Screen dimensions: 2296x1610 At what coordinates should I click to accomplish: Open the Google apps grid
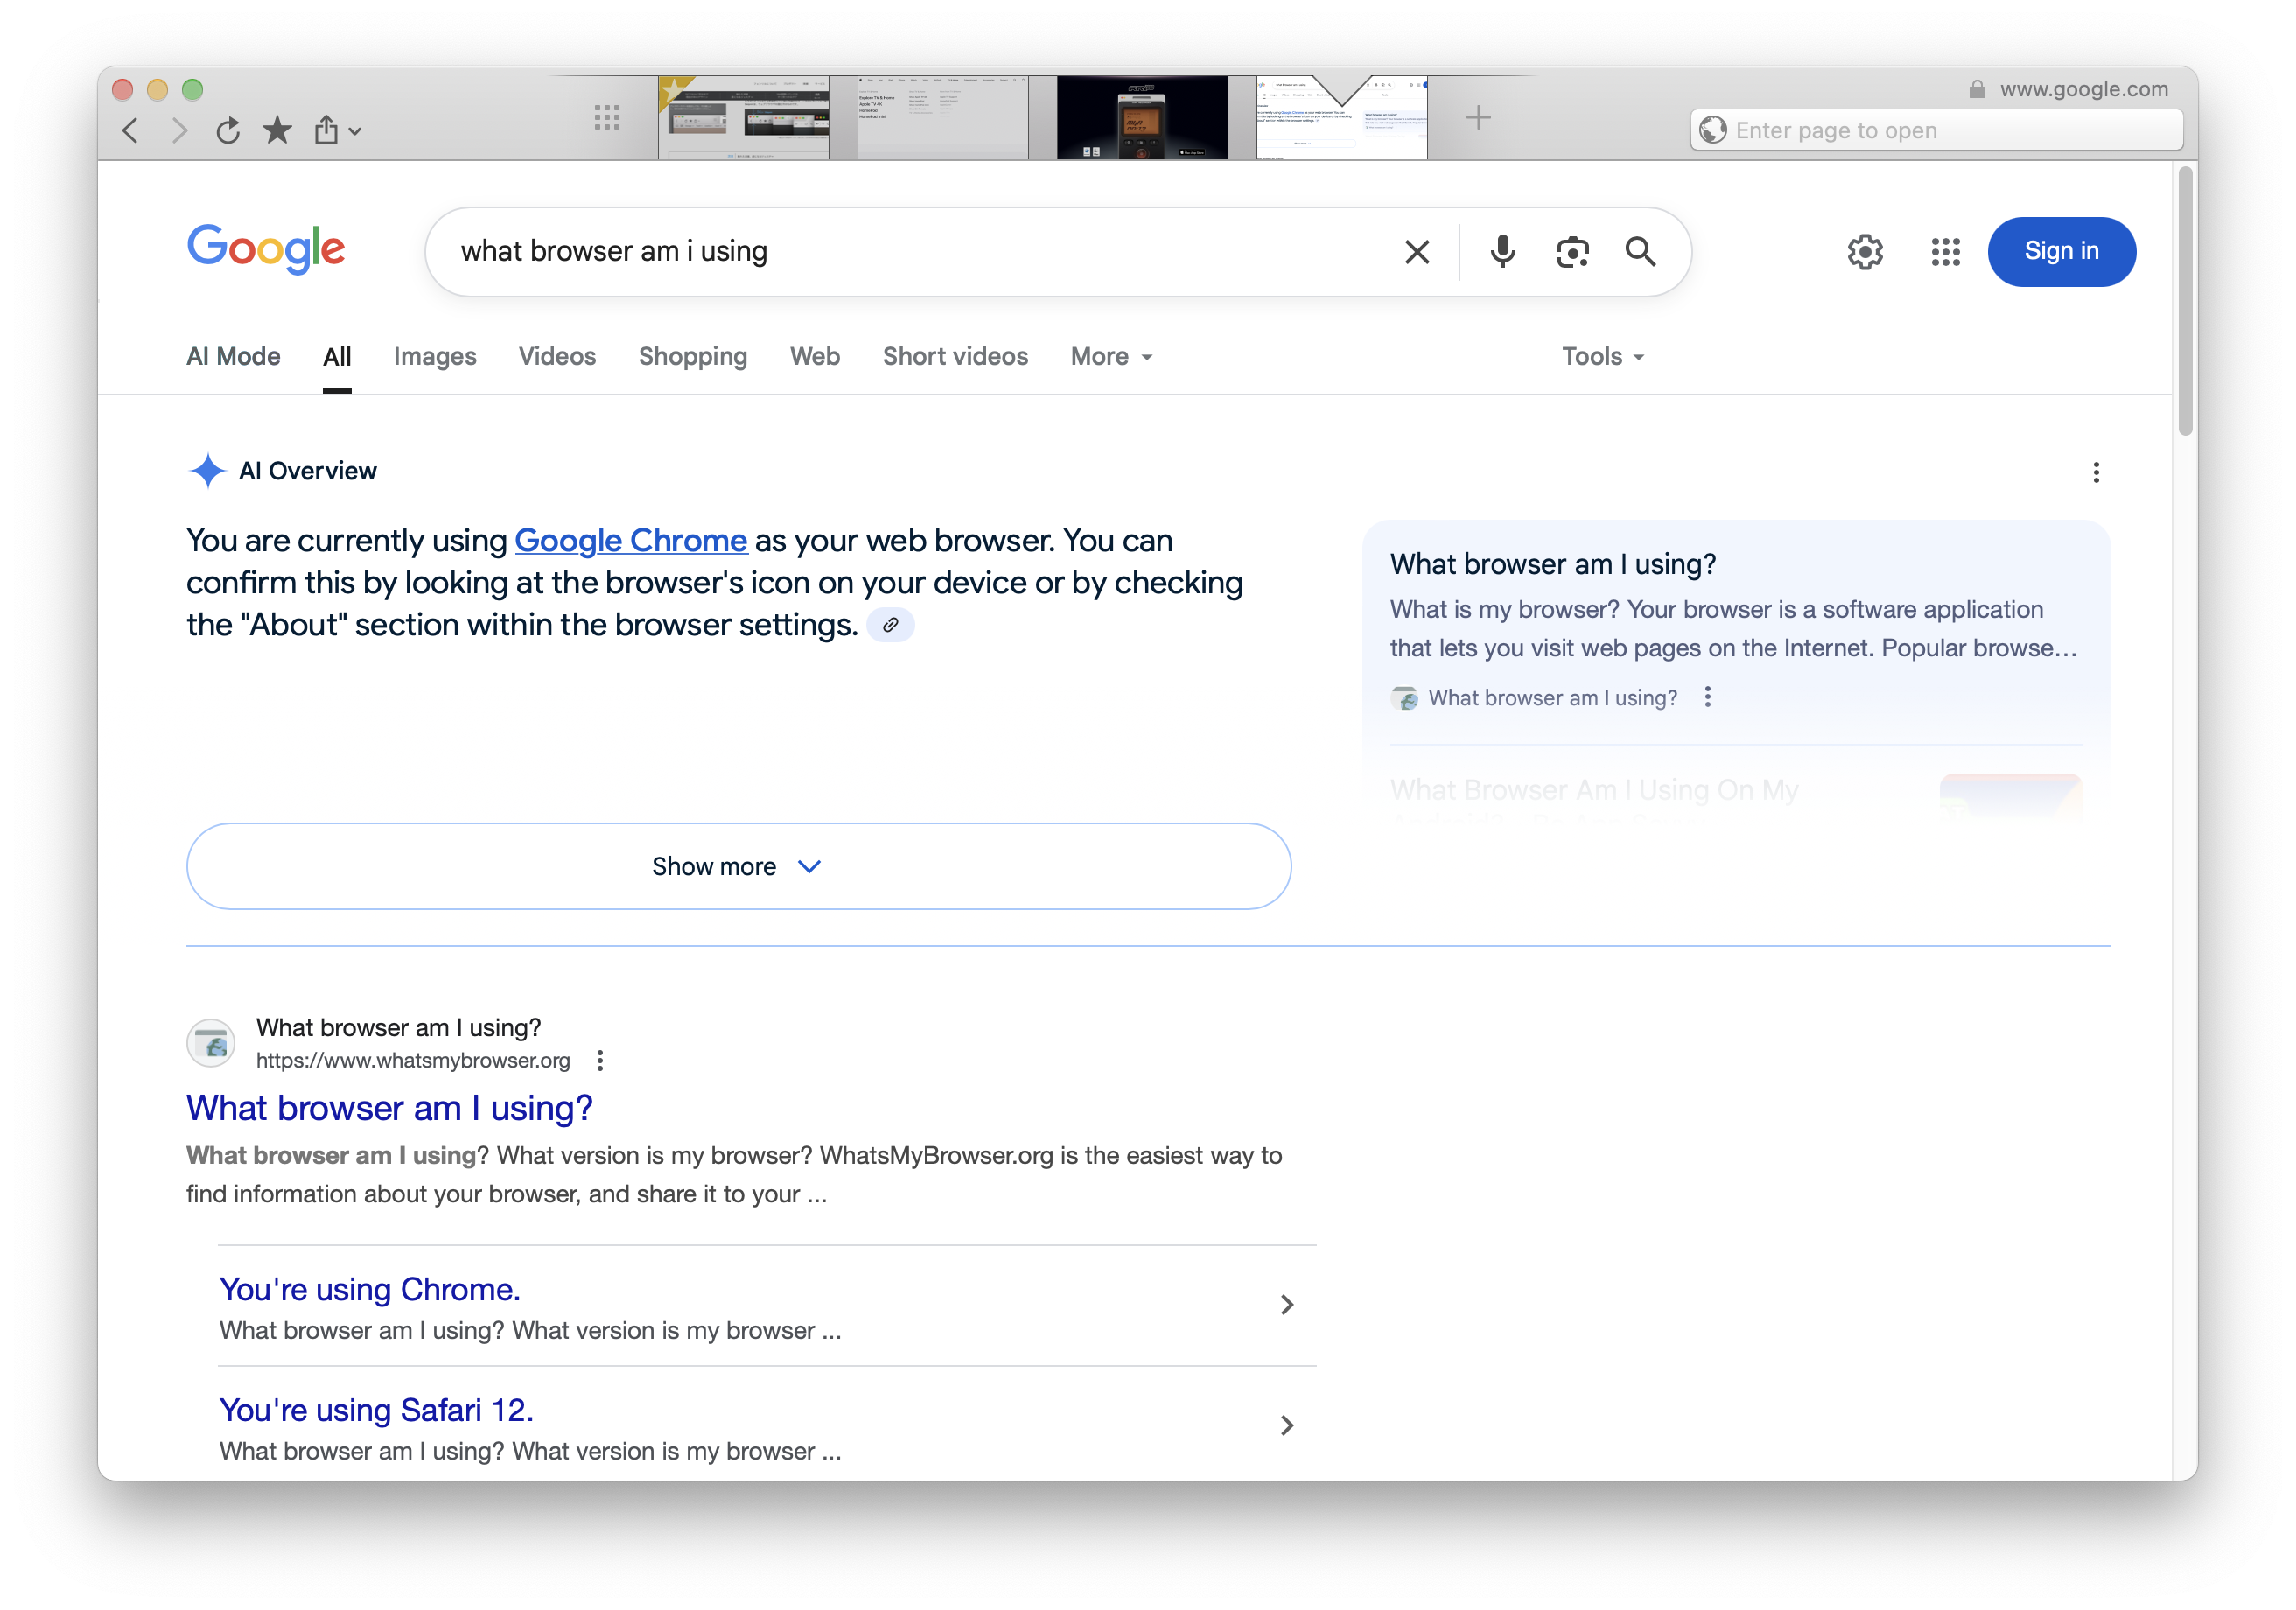[x=1945, y=252]
